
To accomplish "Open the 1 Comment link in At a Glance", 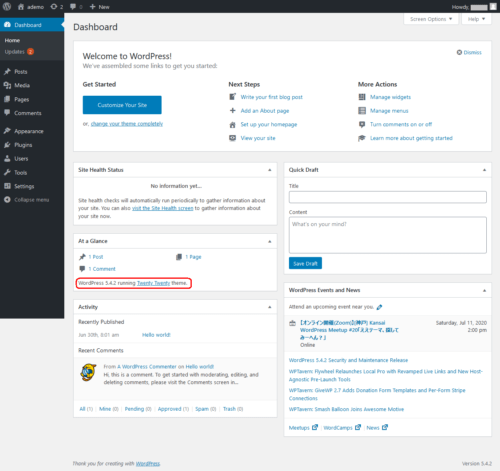I will (102, 269).
